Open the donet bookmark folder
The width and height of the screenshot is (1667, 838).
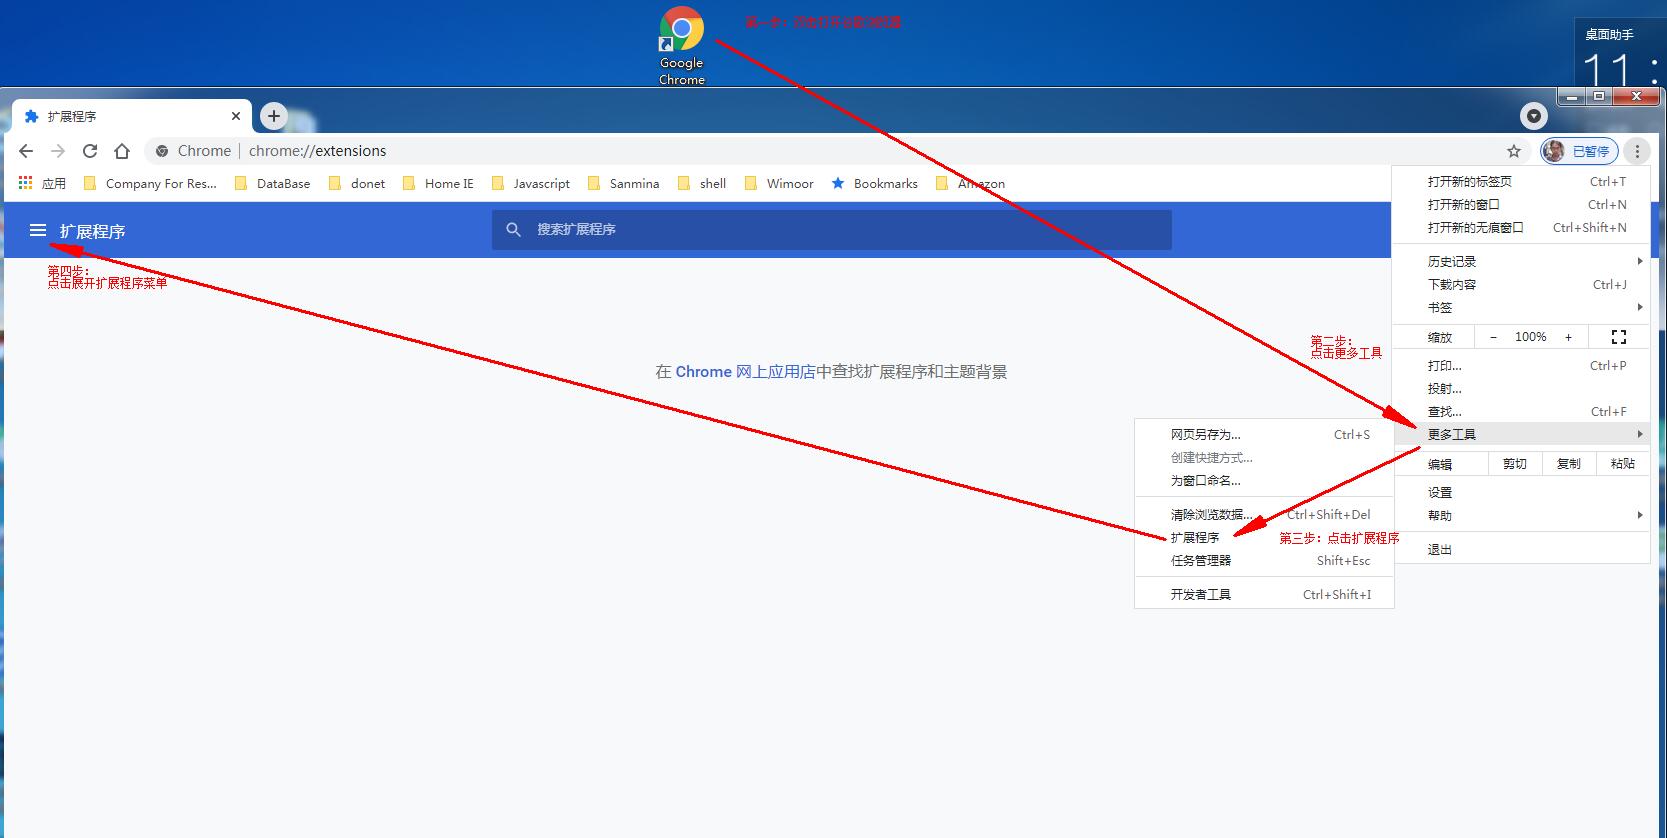[357, 184]
